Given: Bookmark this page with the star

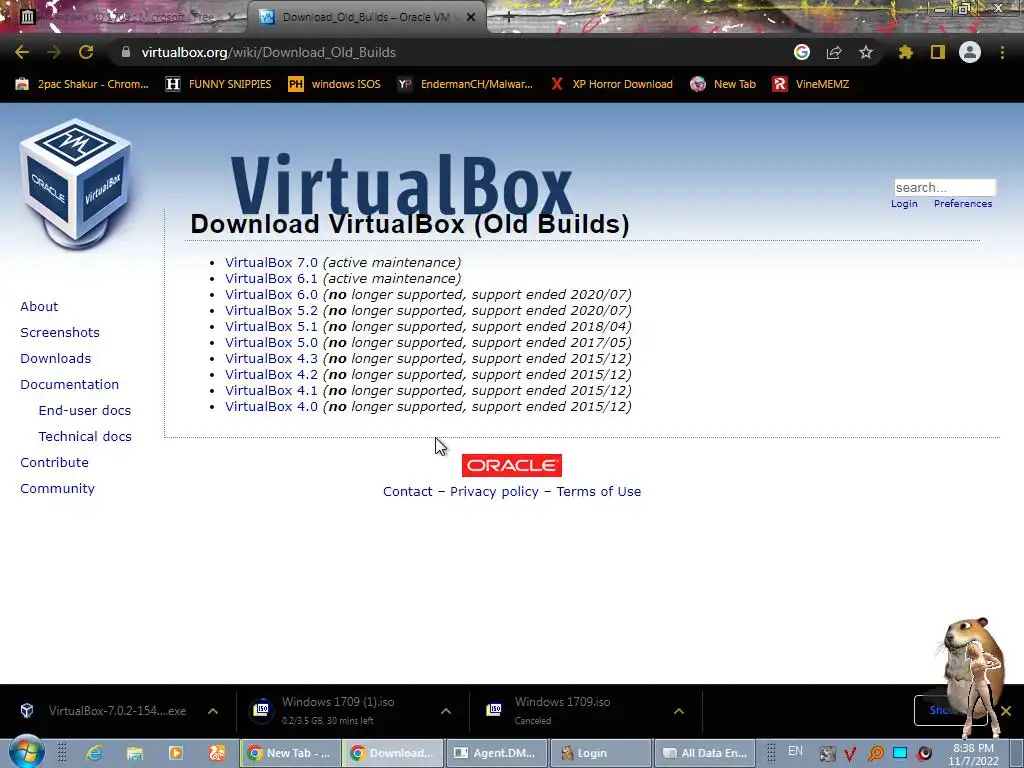Looking at the screenshot, I should pos(866,52).
